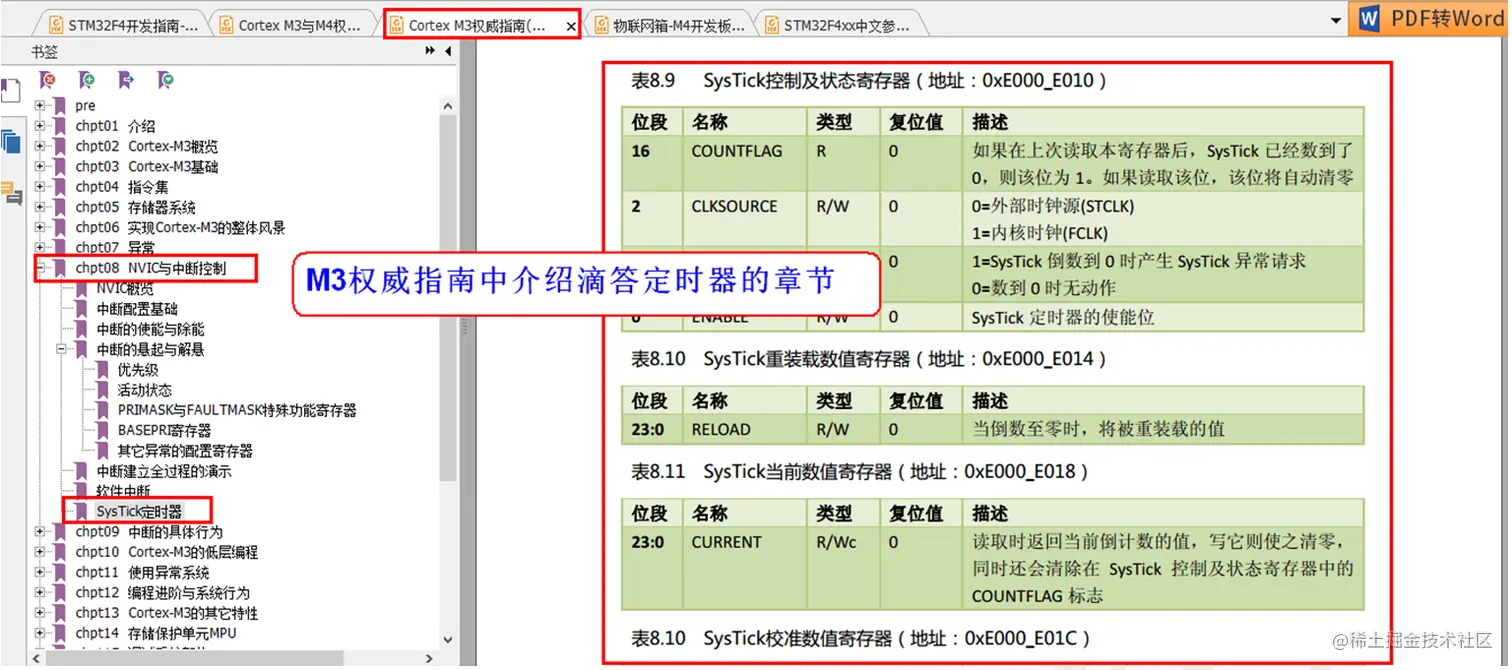
Task: Open 优先级 bookmark
Action: tap(138, 370)
